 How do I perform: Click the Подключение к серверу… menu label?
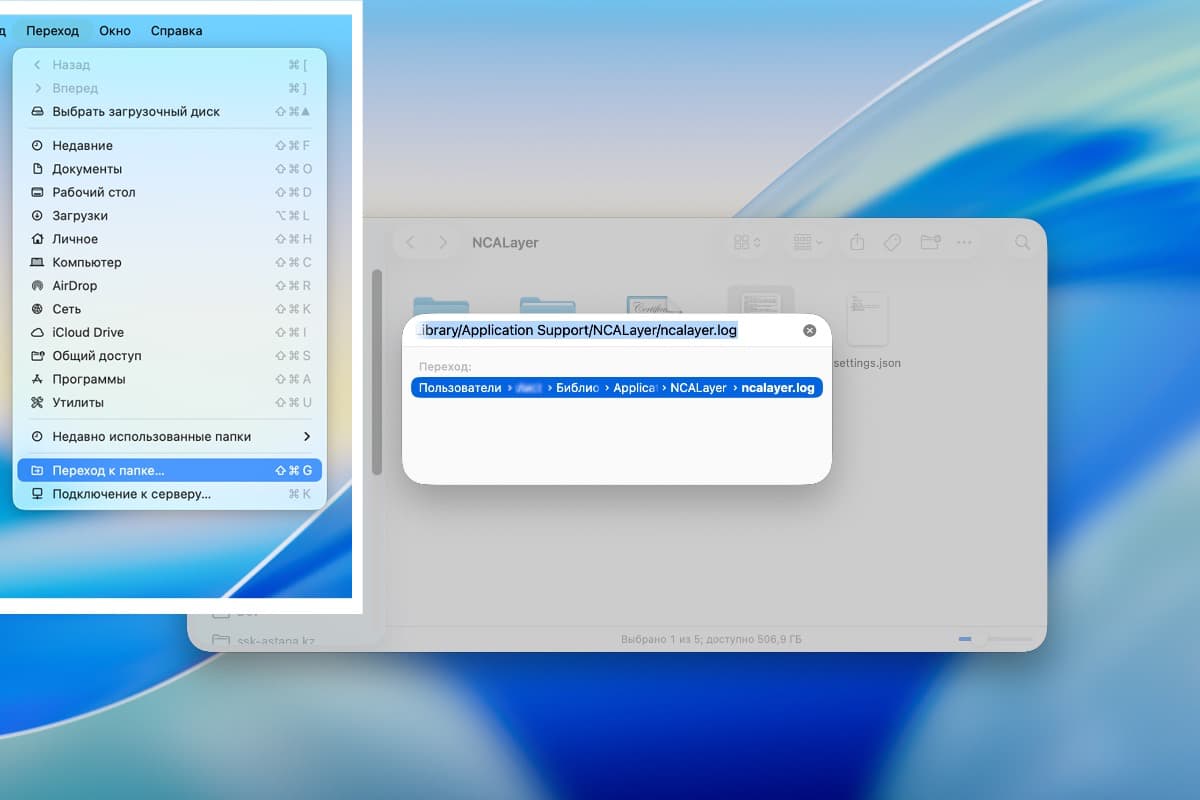click(x=132, y=494)
